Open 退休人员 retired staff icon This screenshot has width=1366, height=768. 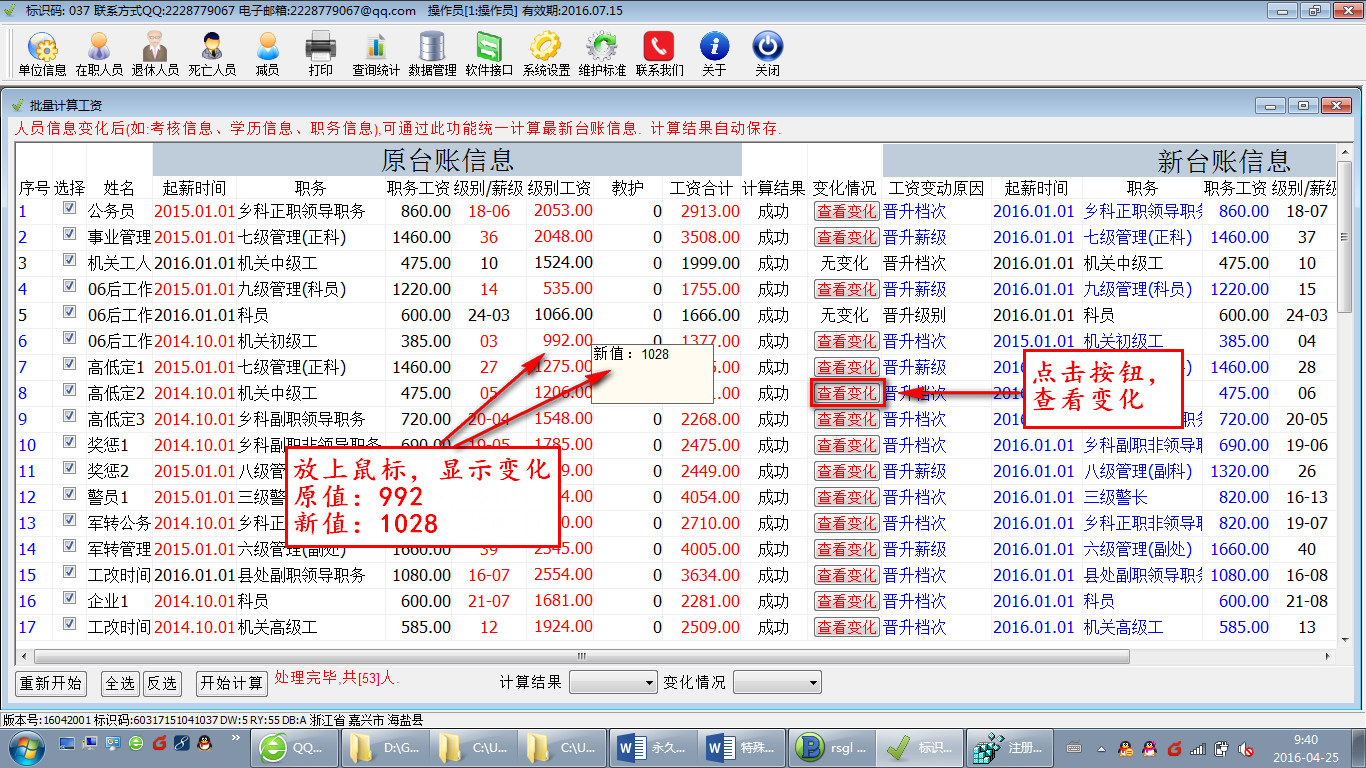(x=155, y=53)
